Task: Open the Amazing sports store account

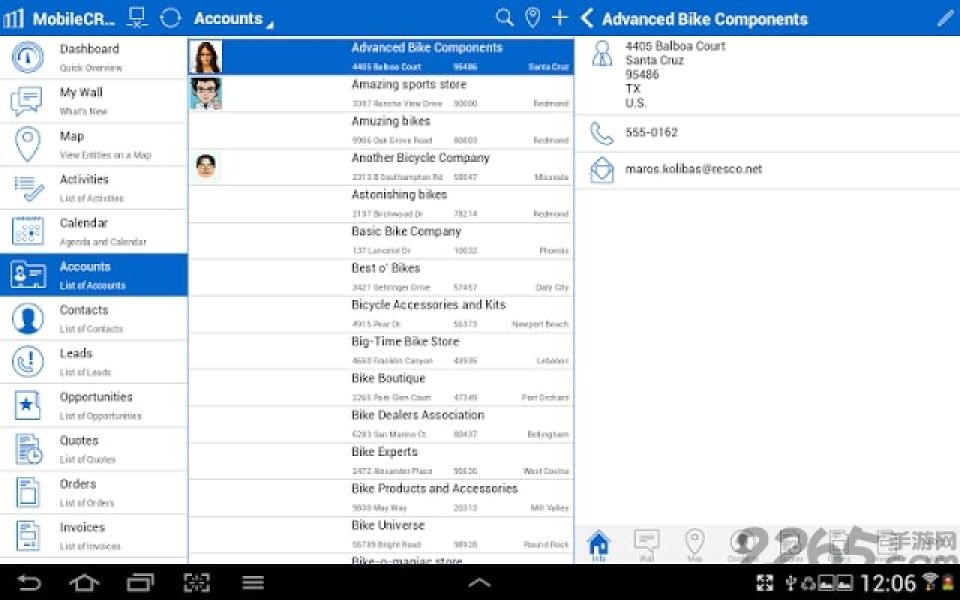Action: (381, 93)
